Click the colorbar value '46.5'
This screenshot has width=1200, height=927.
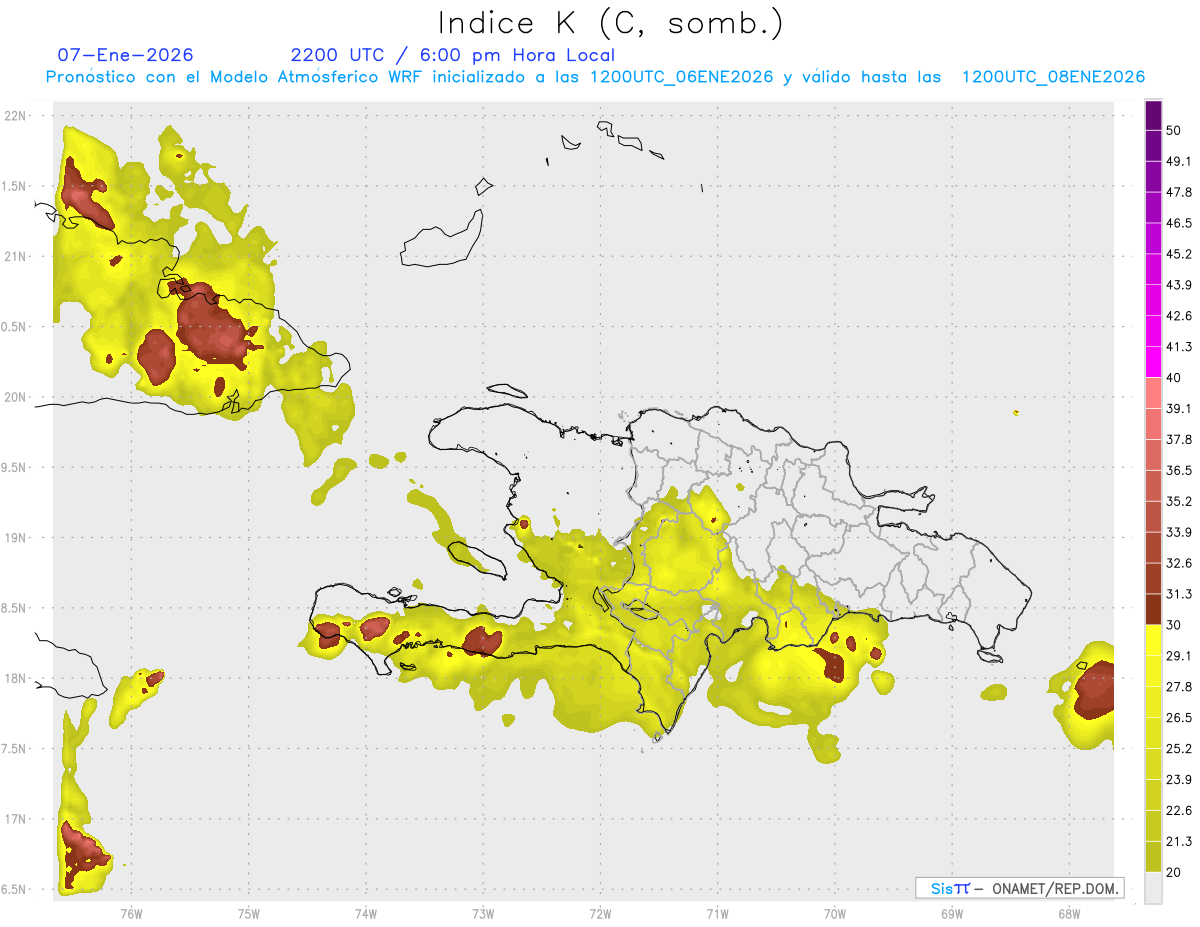(x=1179, y=223)
